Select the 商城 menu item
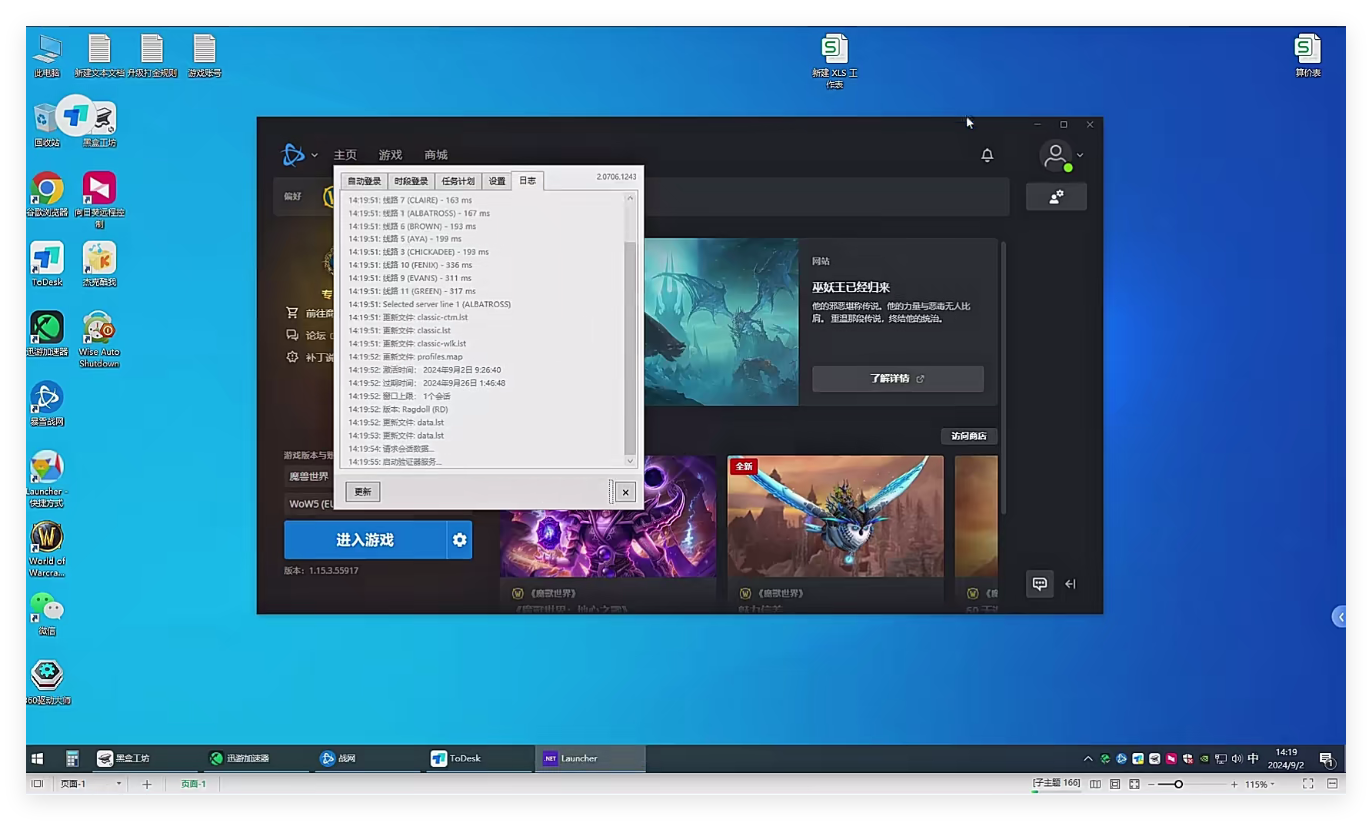 click(436, 155)
